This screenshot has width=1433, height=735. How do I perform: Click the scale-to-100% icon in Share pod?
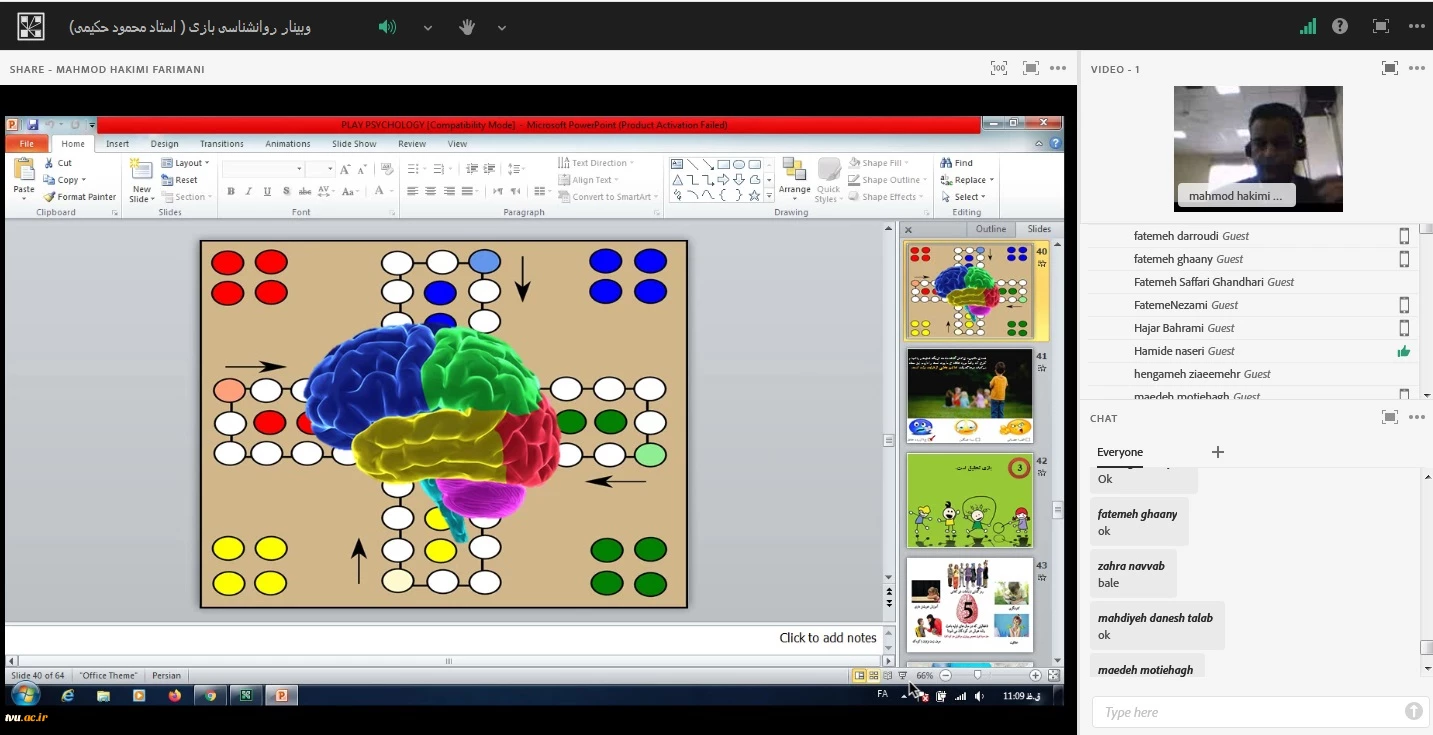(x=998, y=68)
